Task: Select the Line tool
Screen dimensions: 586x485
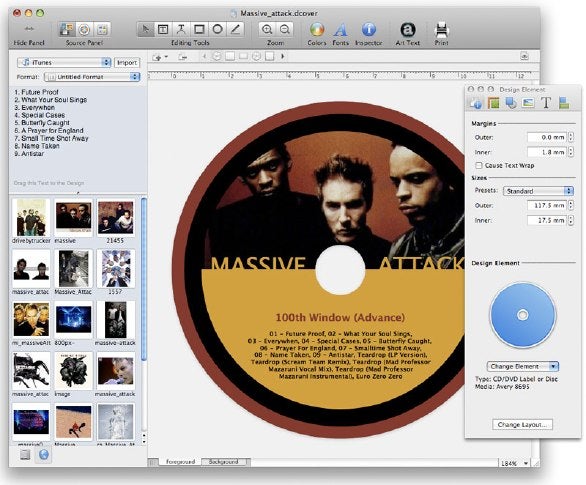Action: (x=235, y=29)
